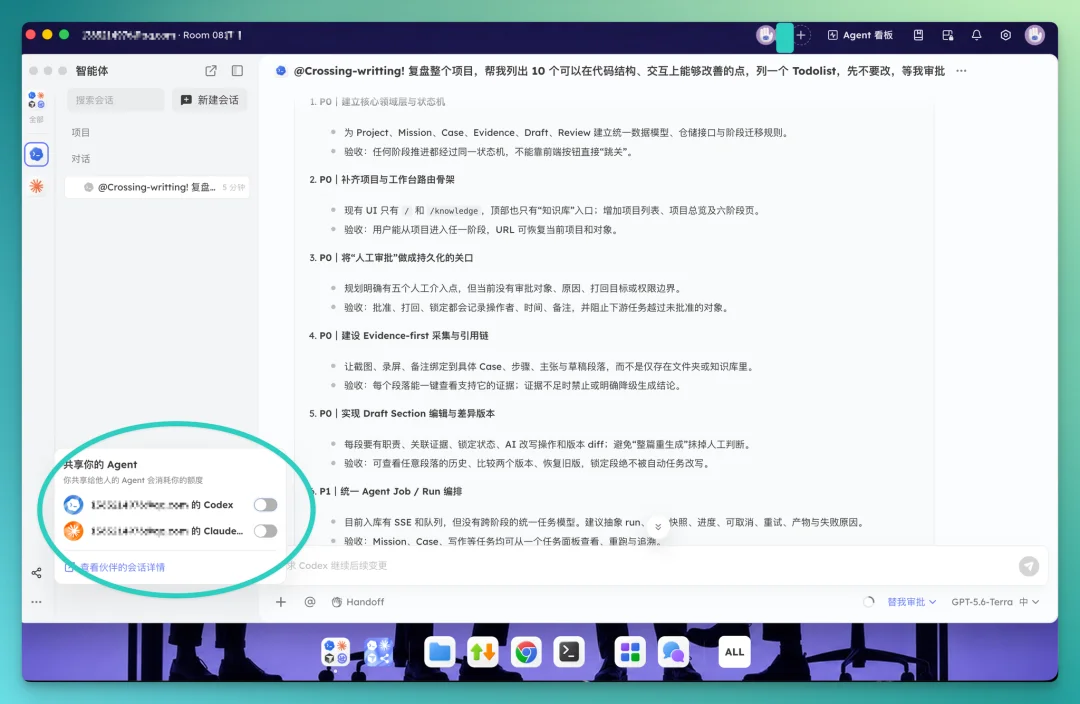Click the Claude avatar in the share popup
This screenshot has height=704, width=1080.
(x=74, y=531)
